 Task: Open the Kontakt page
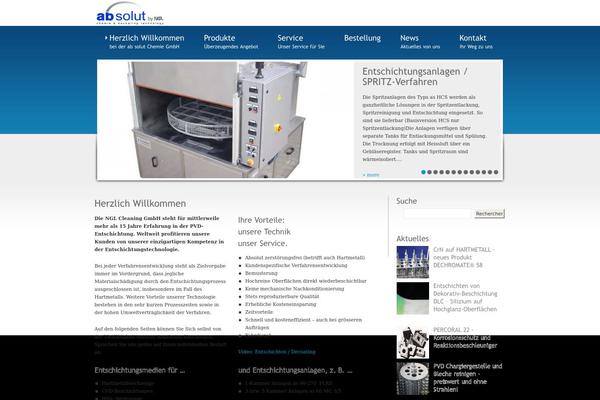coord(476,42)
